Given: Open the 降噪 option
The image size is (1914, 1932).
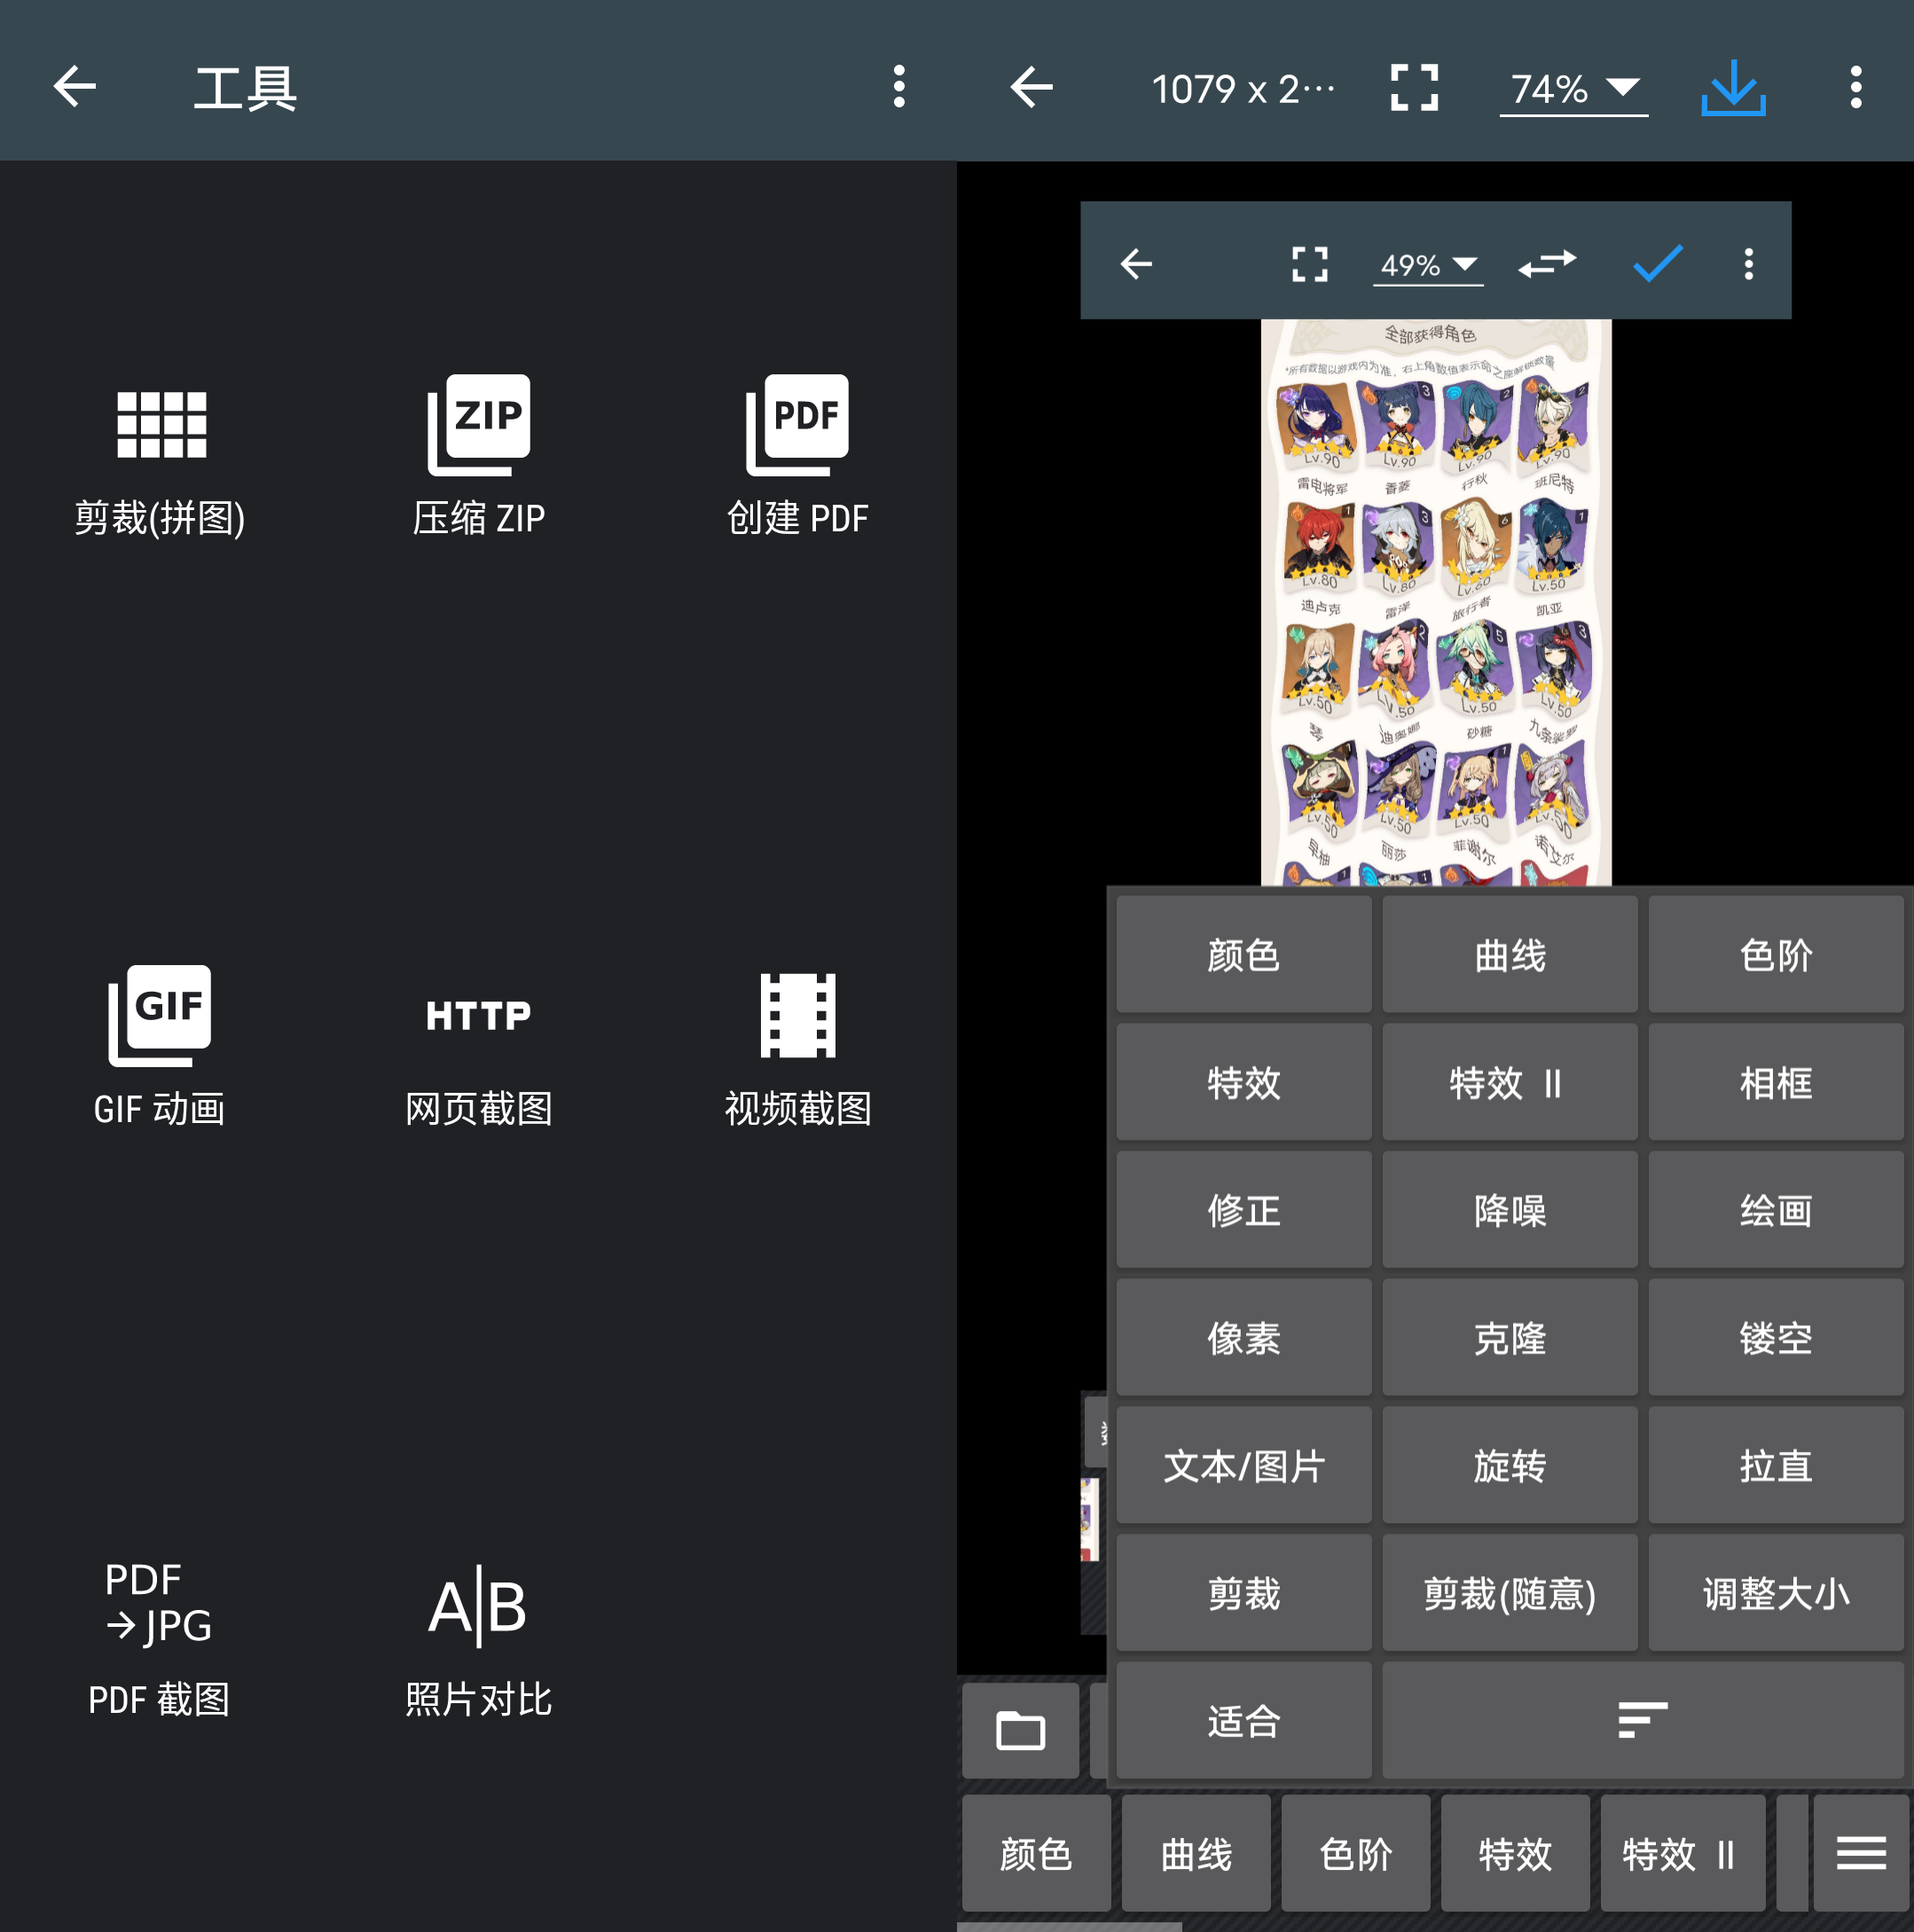Looking at the screenshot, I should 1510,1210.
